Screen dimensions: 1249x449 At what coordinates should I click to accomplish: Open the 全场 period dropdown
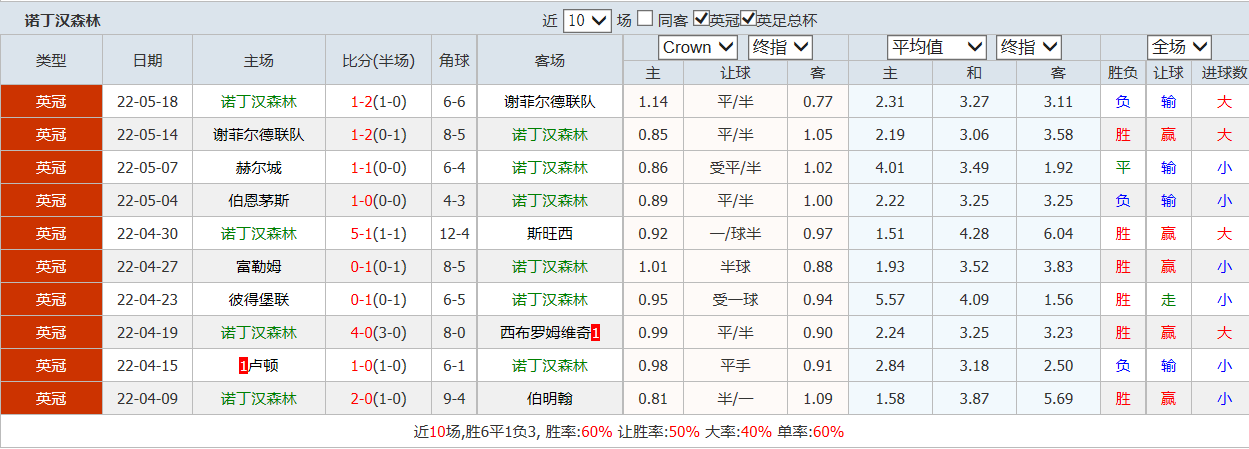click(1180, 47)
